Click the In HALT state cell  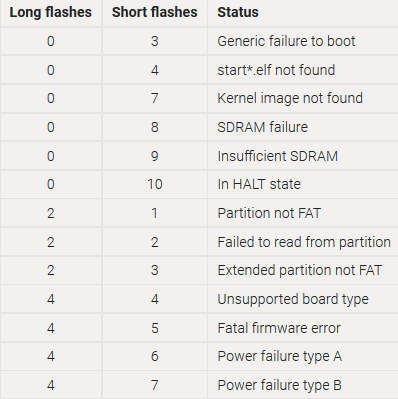click(x=259, y=184)
